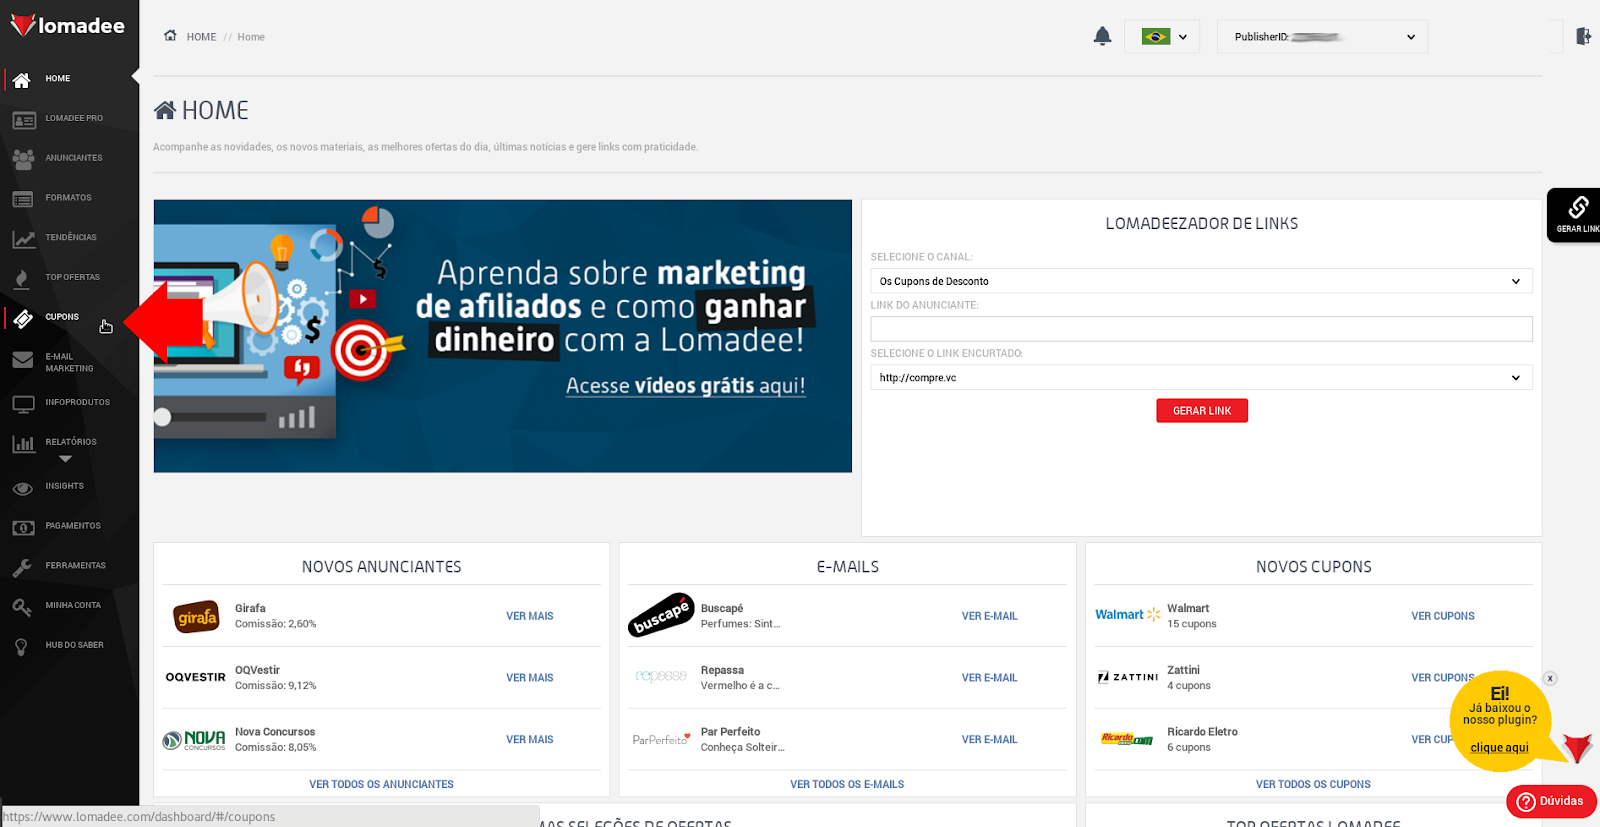Open the PublisherID dropdown
The width and height of the screenshot is (1600, 827).
1322,37
